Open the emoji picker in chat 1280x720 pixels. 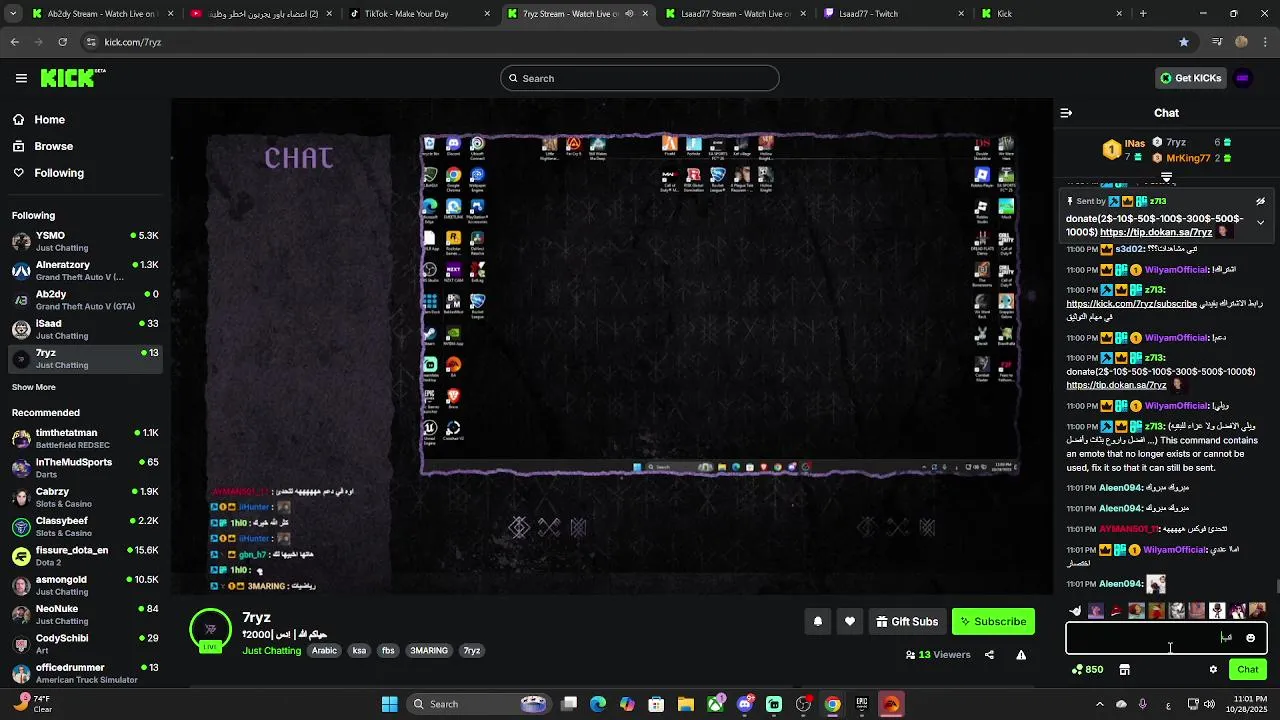(x=1250, y=638)
